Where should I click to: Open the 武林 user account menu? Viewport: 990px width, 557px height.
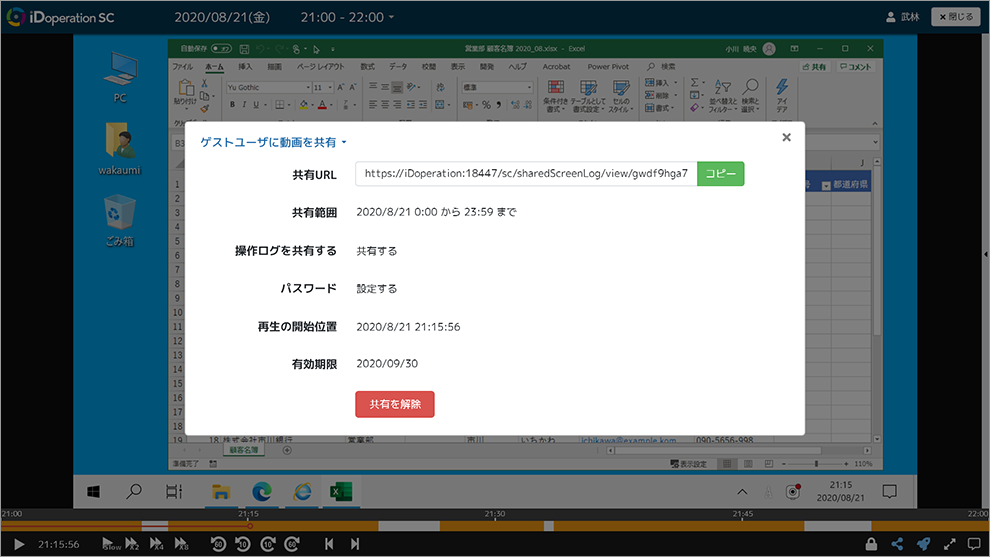pyautogui.click(x=902, y=17)
